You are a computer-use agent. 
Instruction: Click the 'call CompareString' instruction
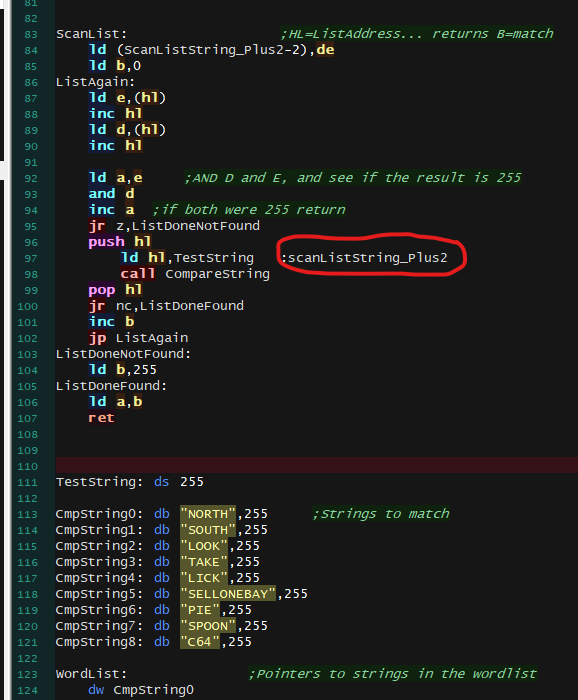click(x=195, y=274)
